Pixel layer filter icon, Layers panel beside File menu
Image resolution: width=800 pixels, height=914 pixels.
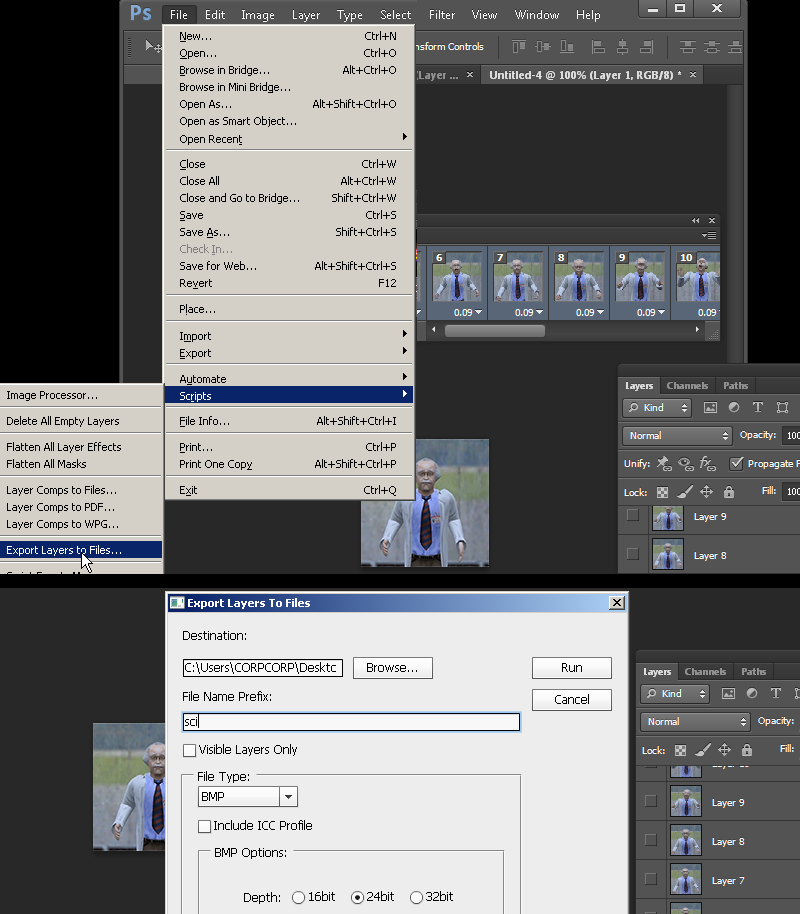coord(710,407)
